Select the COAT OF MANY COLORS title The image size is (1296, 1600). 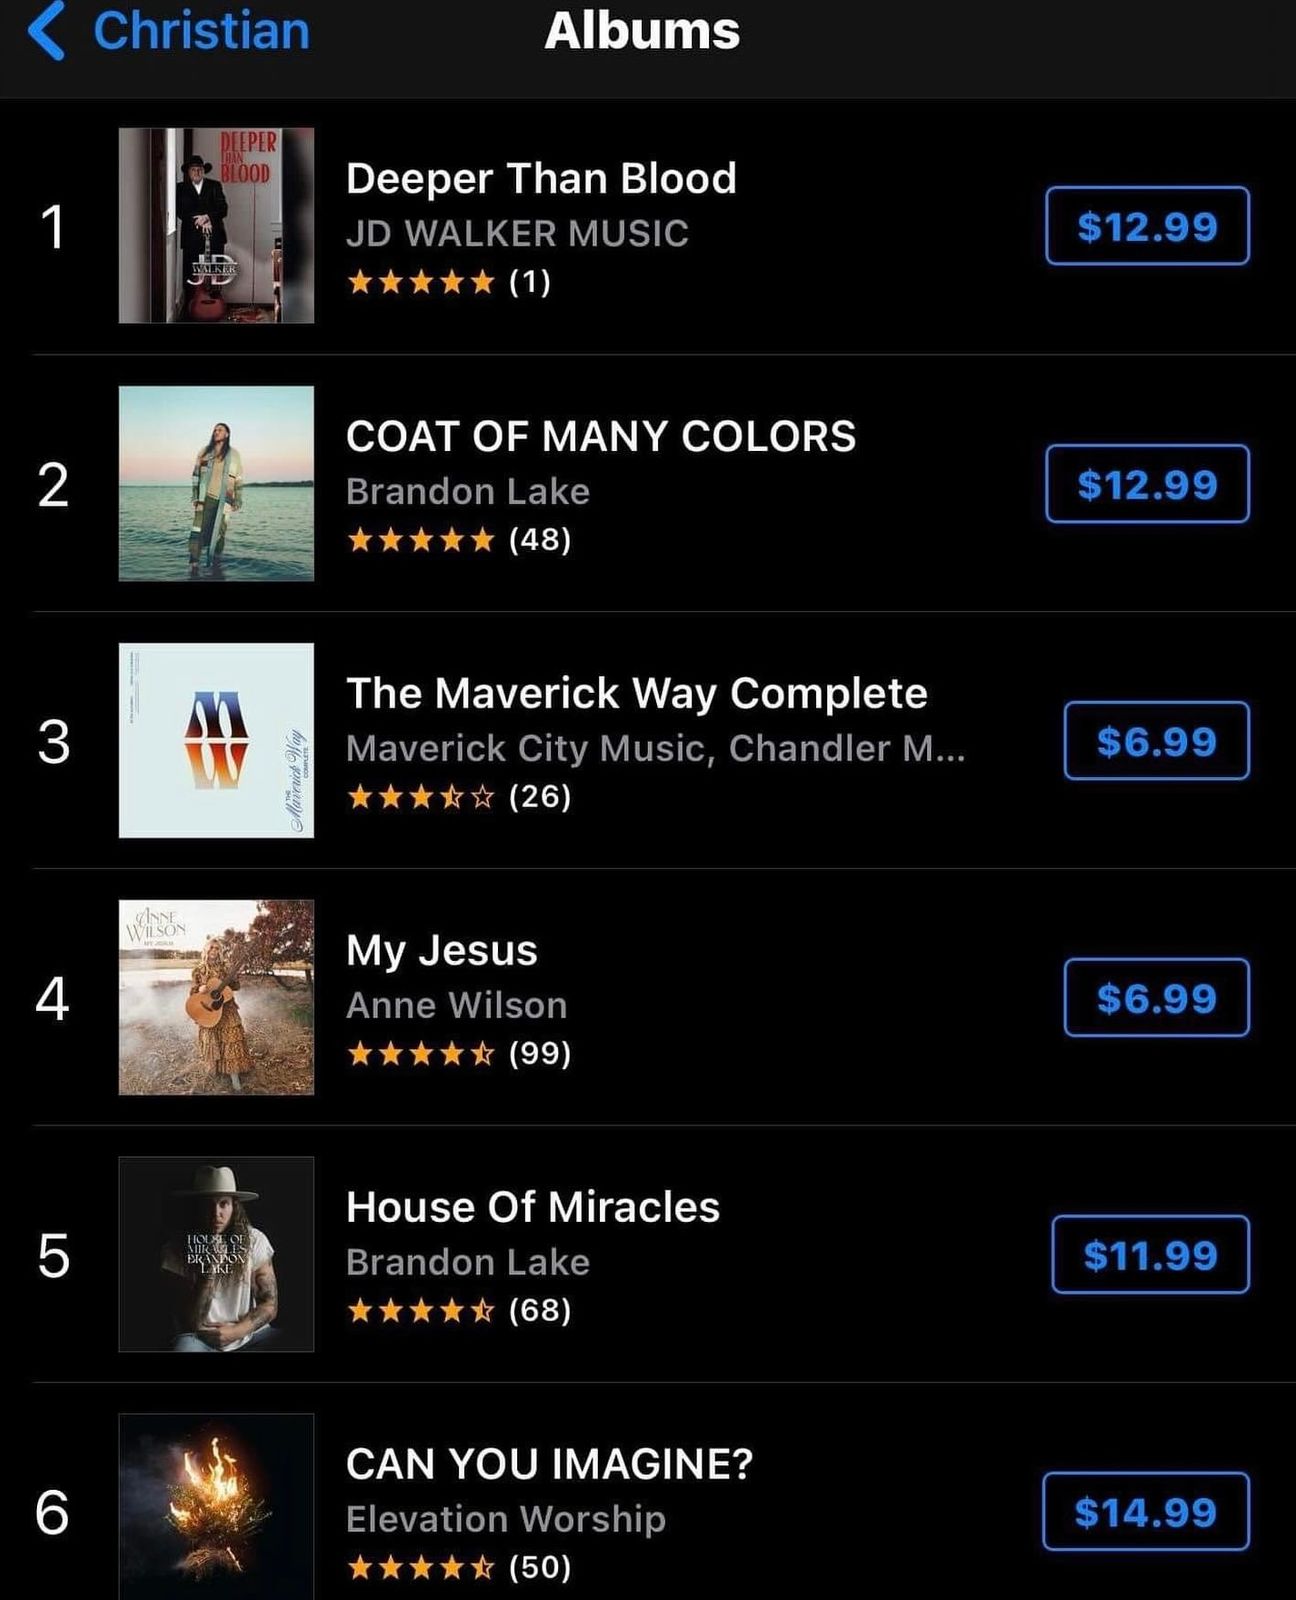click(x=601, y=436)
